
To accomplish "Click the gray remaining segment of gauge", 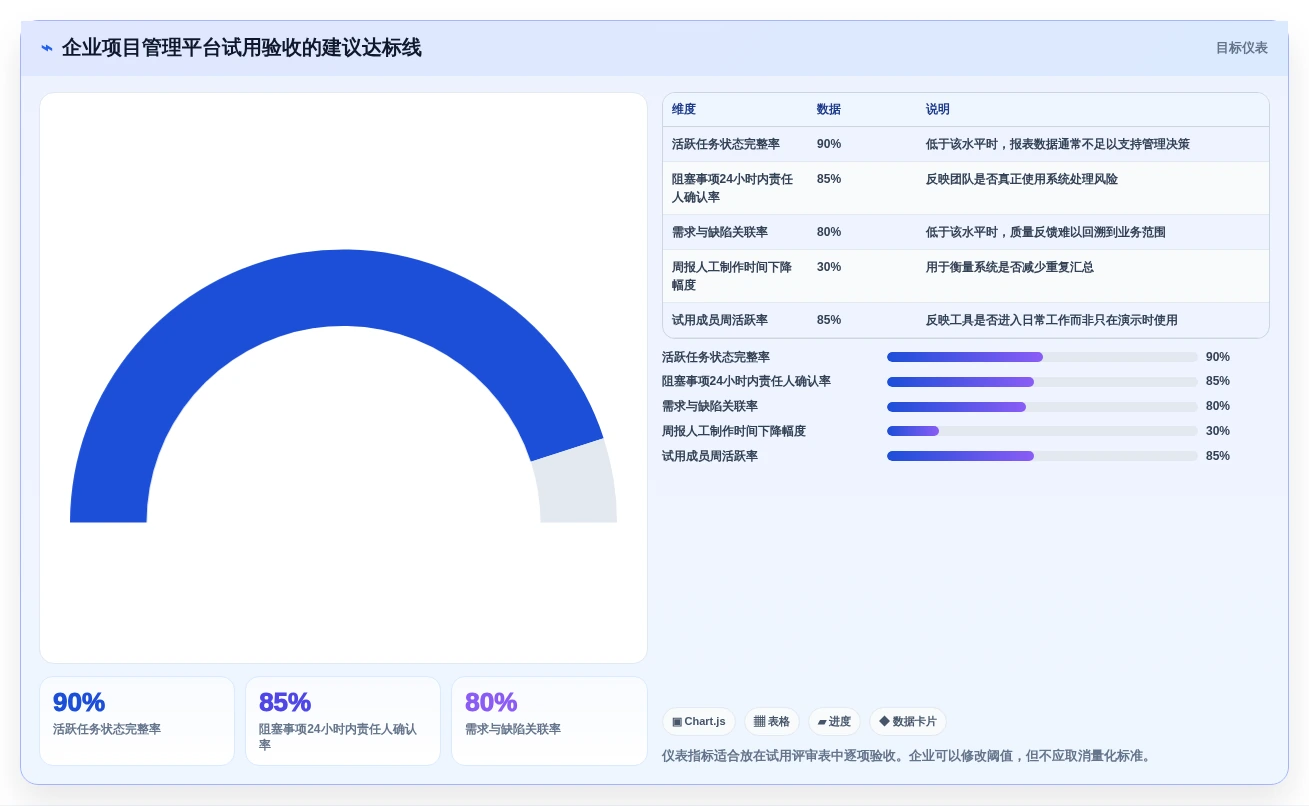I will coord(577,485).
